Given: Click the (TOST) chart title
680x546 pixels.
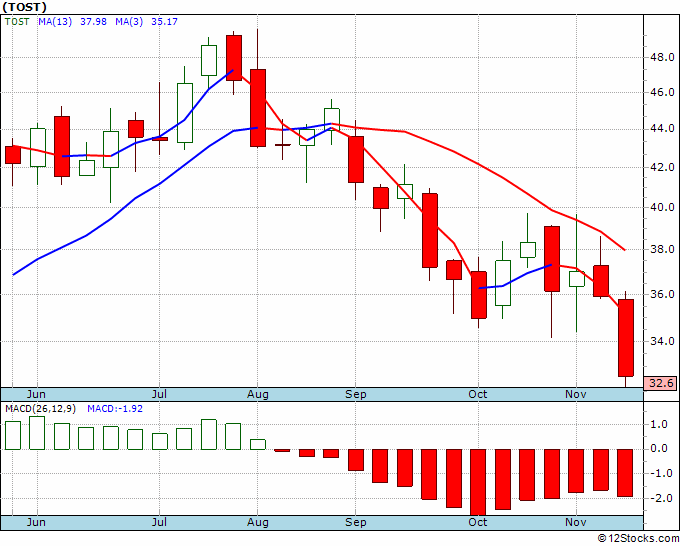Looking at the screenshot, I should [24, 7].
